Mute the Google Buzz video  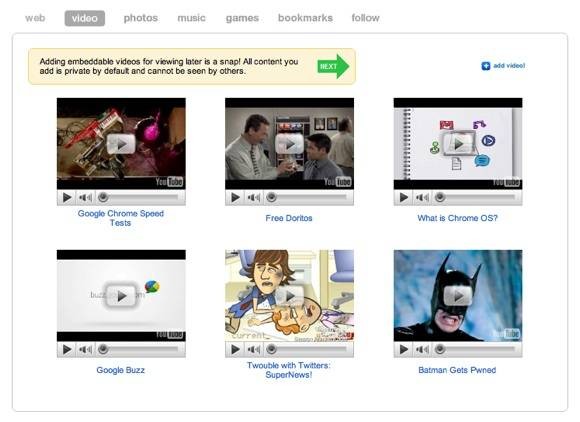coord(85,350)
